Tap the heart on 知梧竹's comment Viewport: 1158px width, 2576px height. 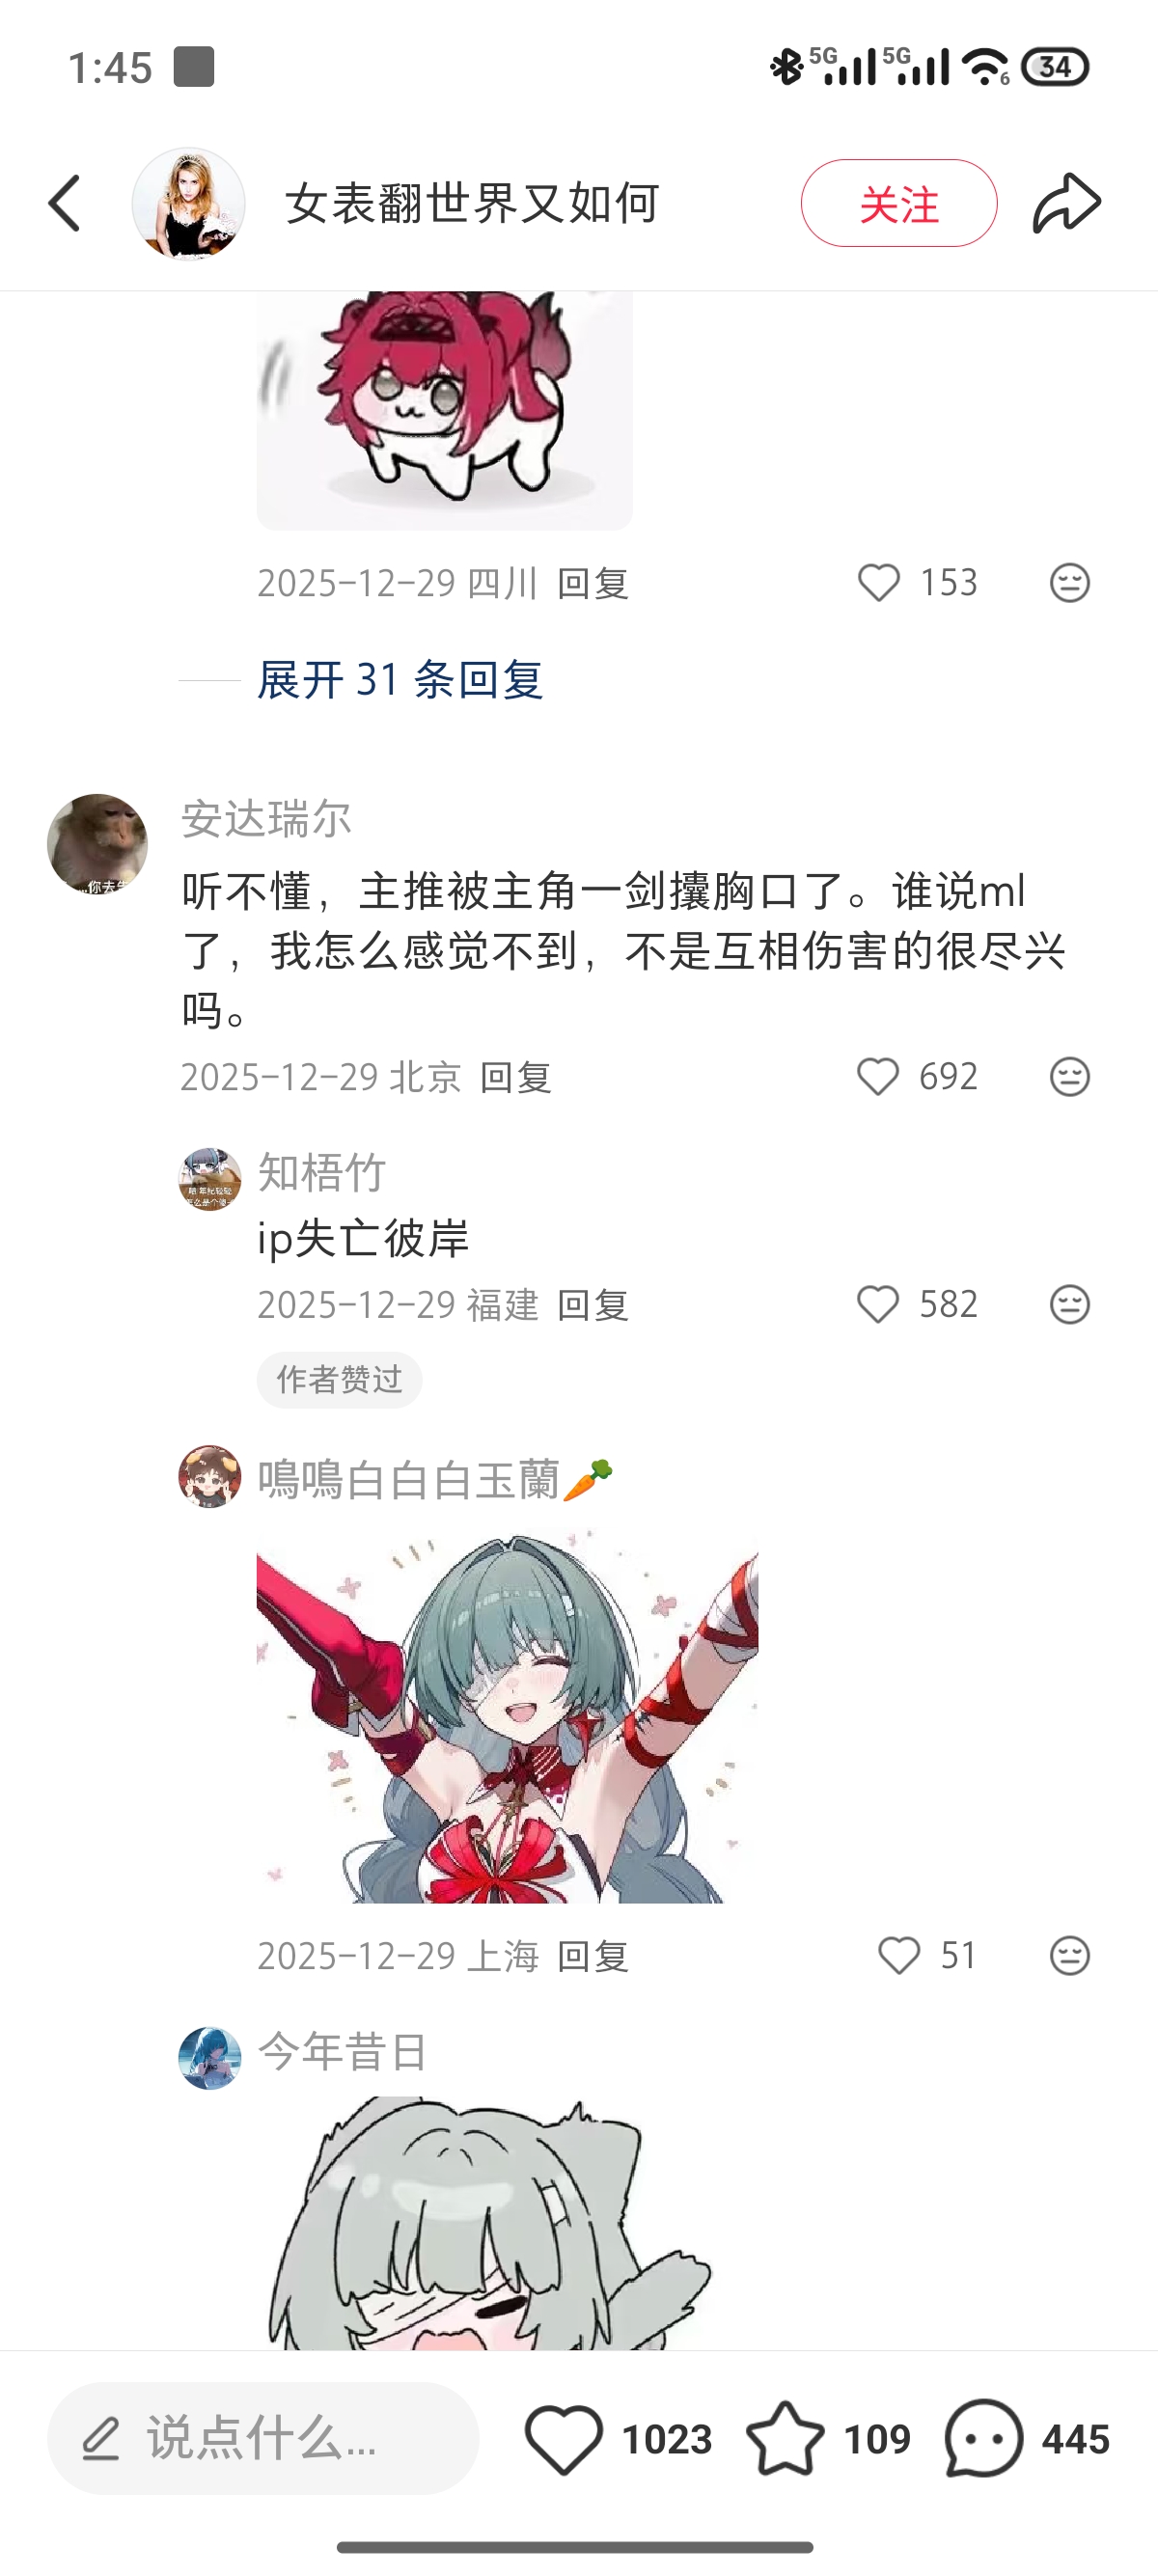pyautogui.click(x=878, y=1304)
